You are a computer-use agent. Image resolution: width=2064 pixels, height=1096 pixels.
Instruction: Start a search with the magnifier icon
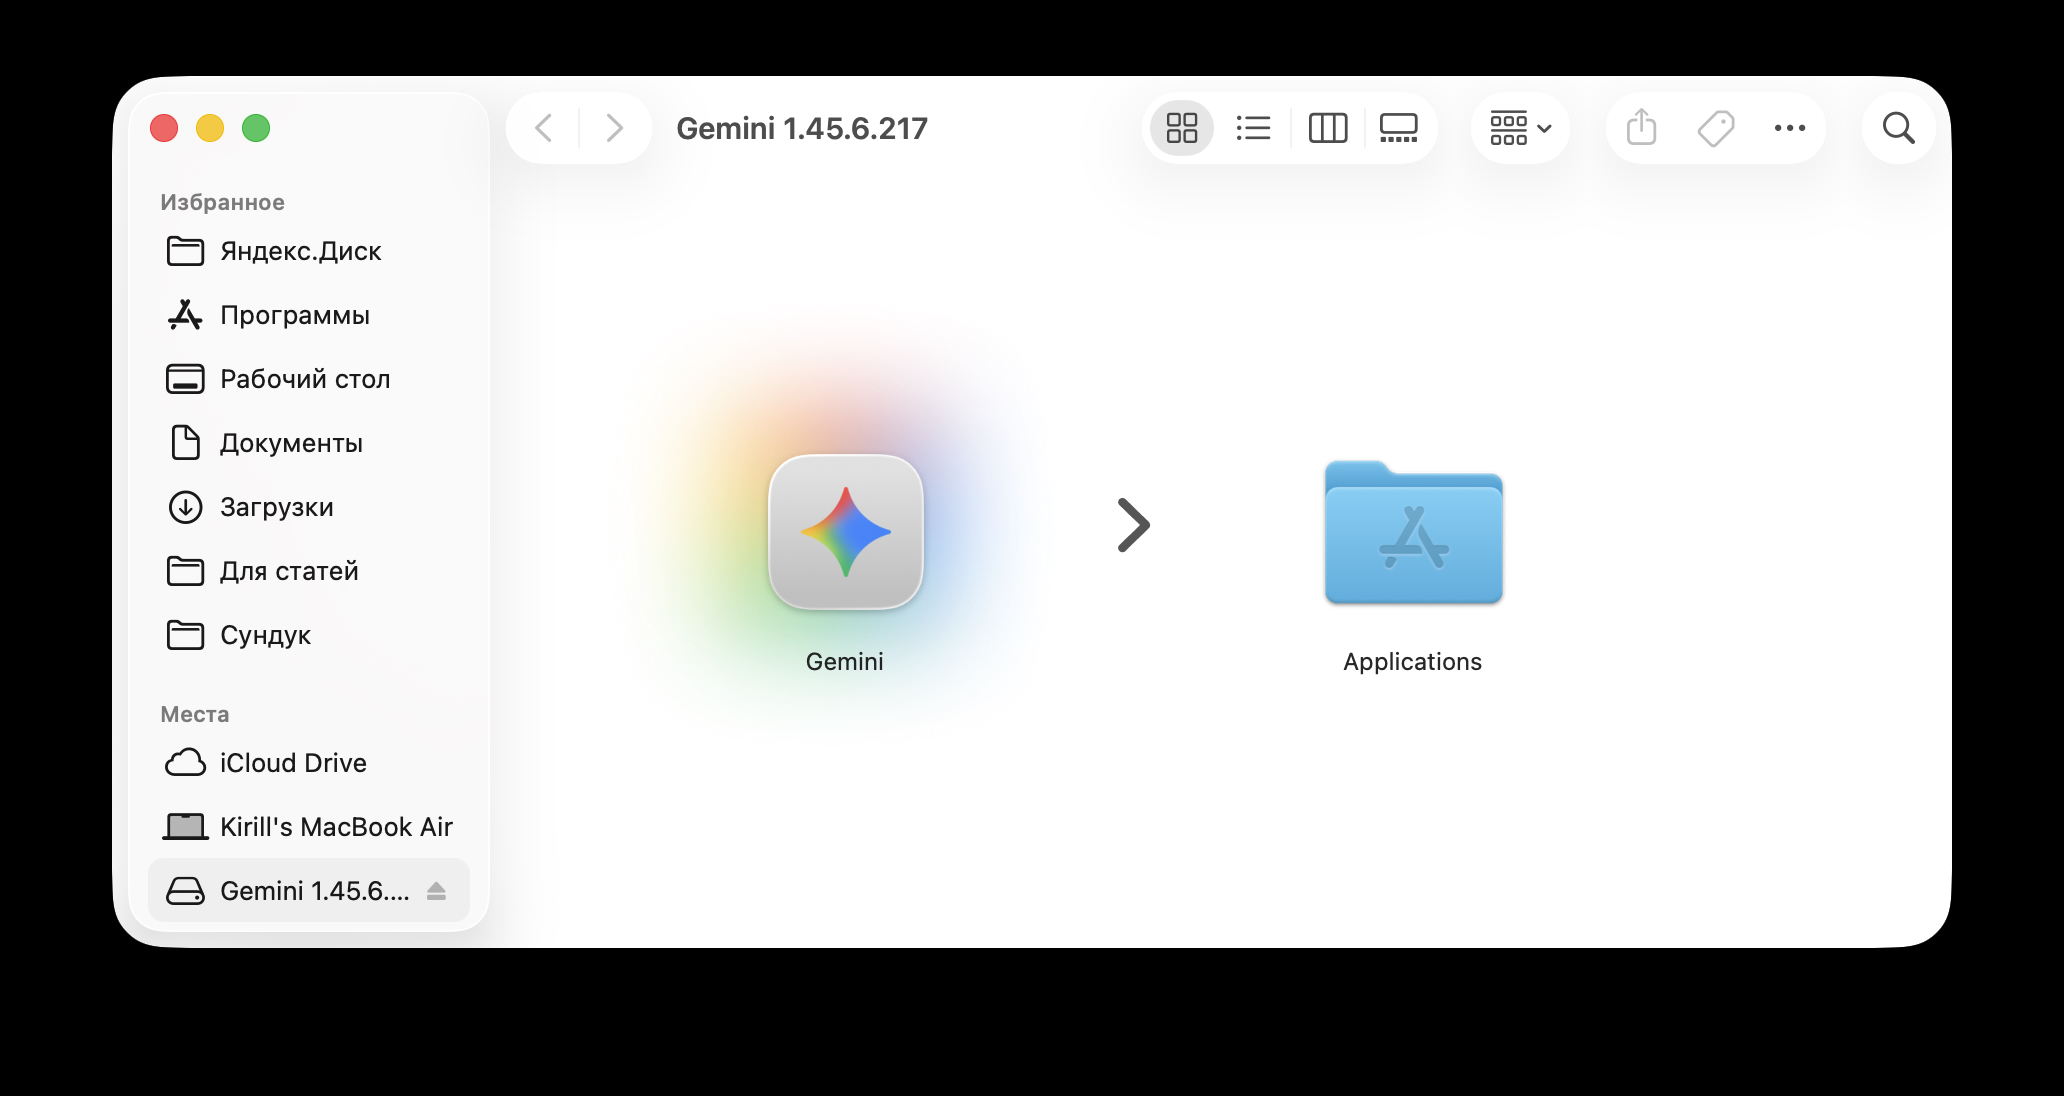pos(1898,128)
